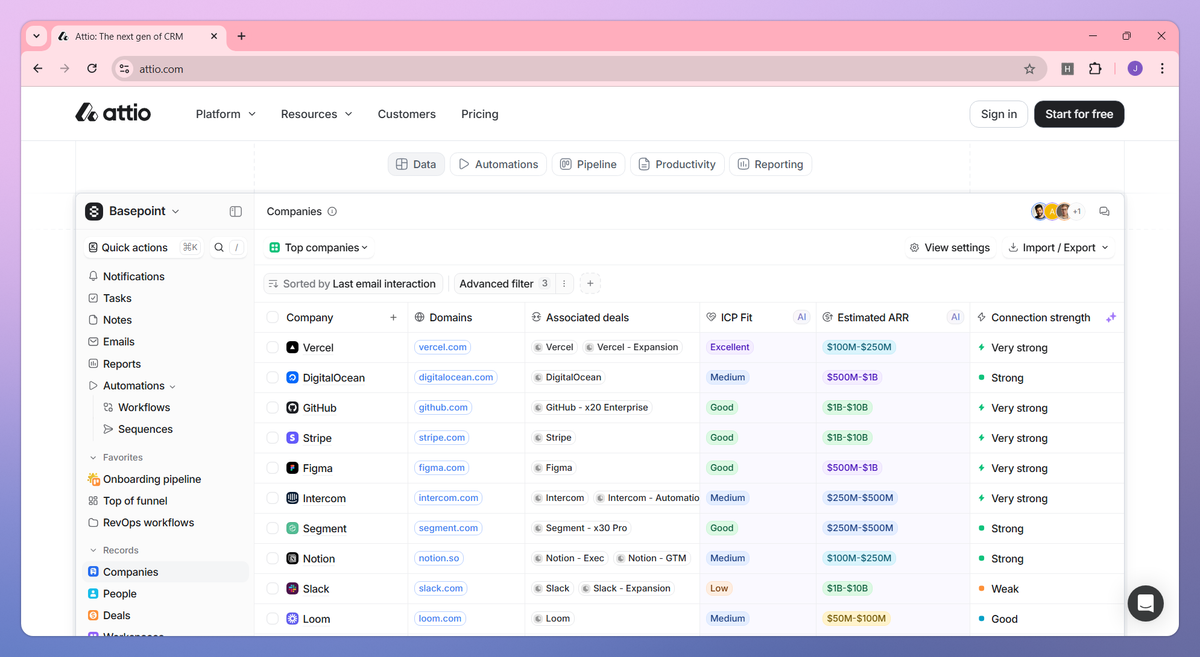Open the Basepoint workspace switcher

pos(133,212)
